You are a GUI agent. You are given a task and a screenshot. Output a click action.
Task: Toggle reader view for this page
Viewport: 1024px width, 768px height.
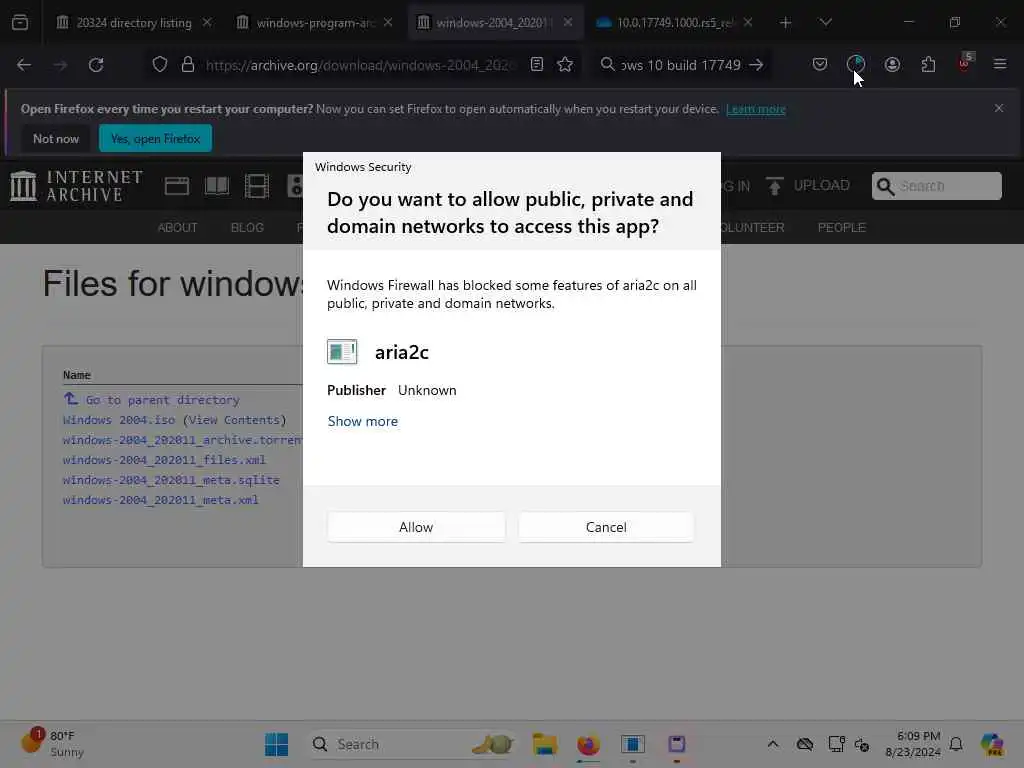[x=537, y=65]
